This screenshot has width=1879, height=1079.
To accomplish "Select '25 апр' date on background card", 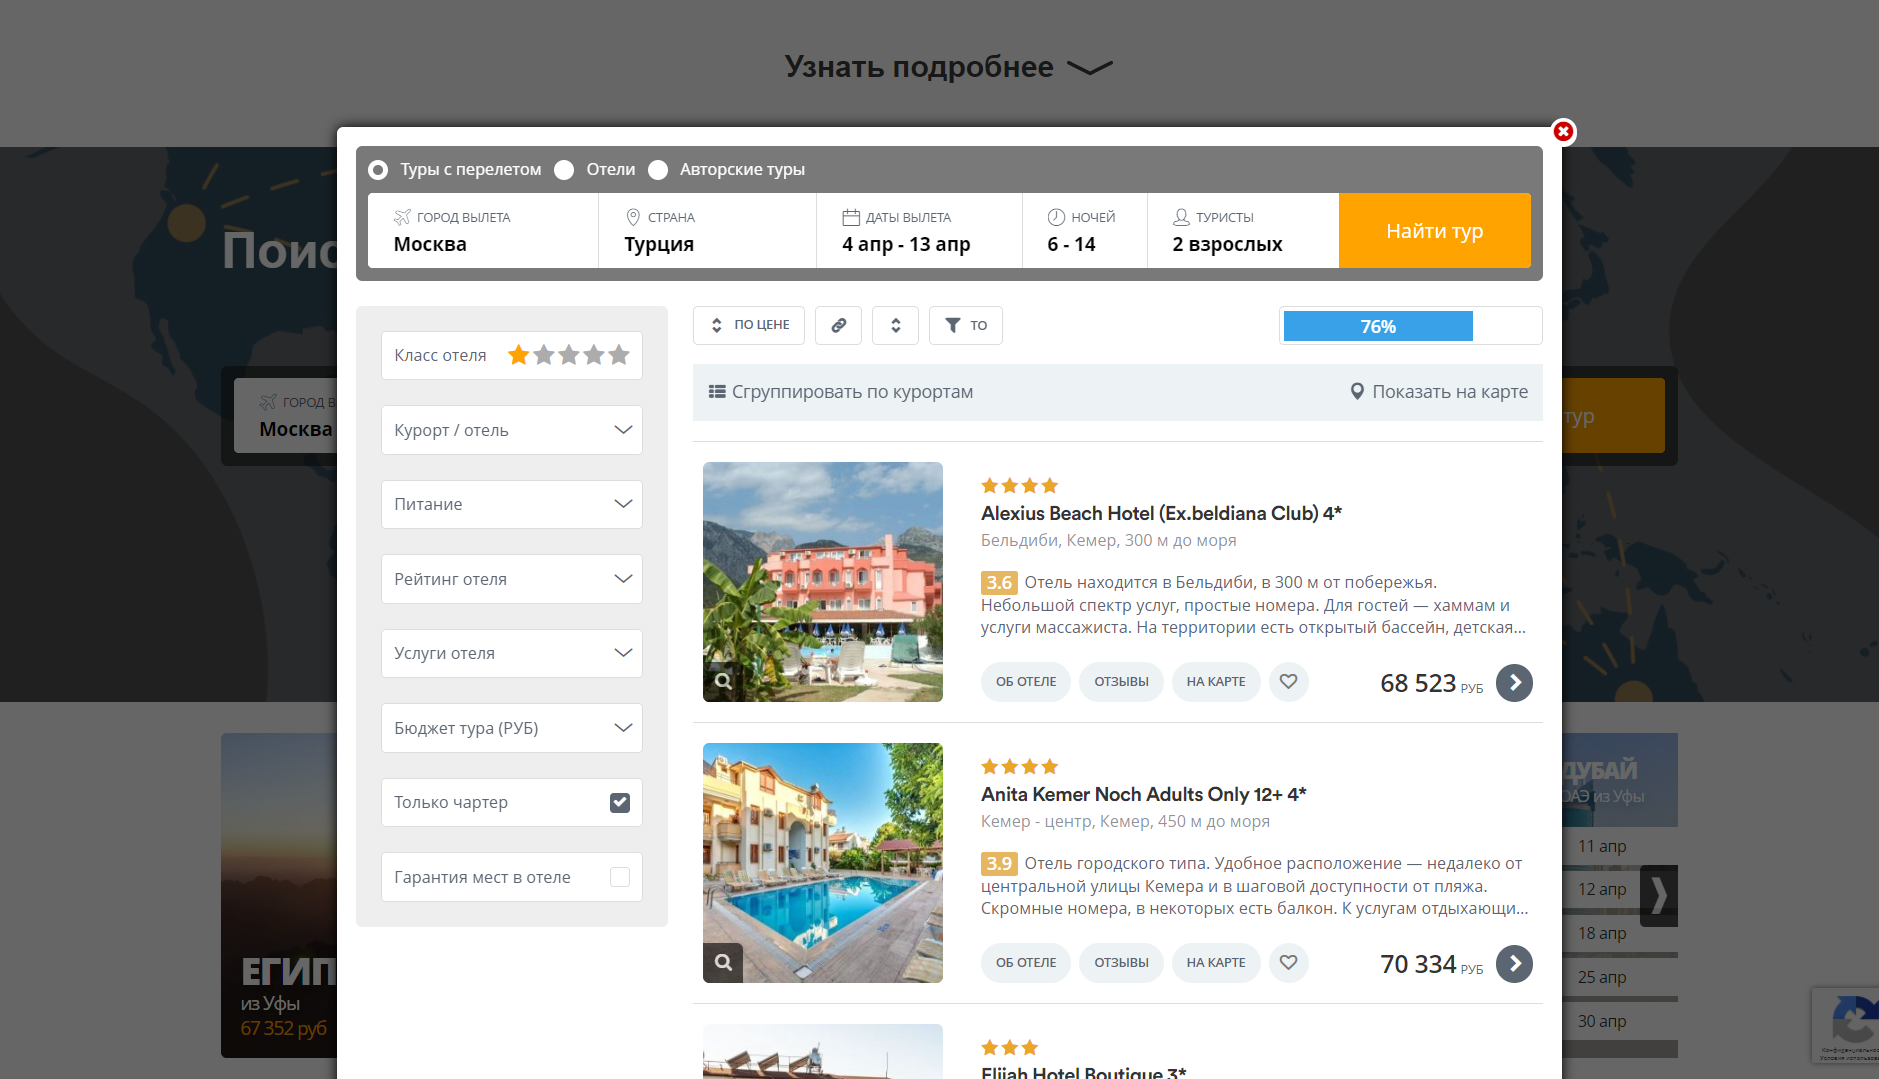I will point(1602,977).
